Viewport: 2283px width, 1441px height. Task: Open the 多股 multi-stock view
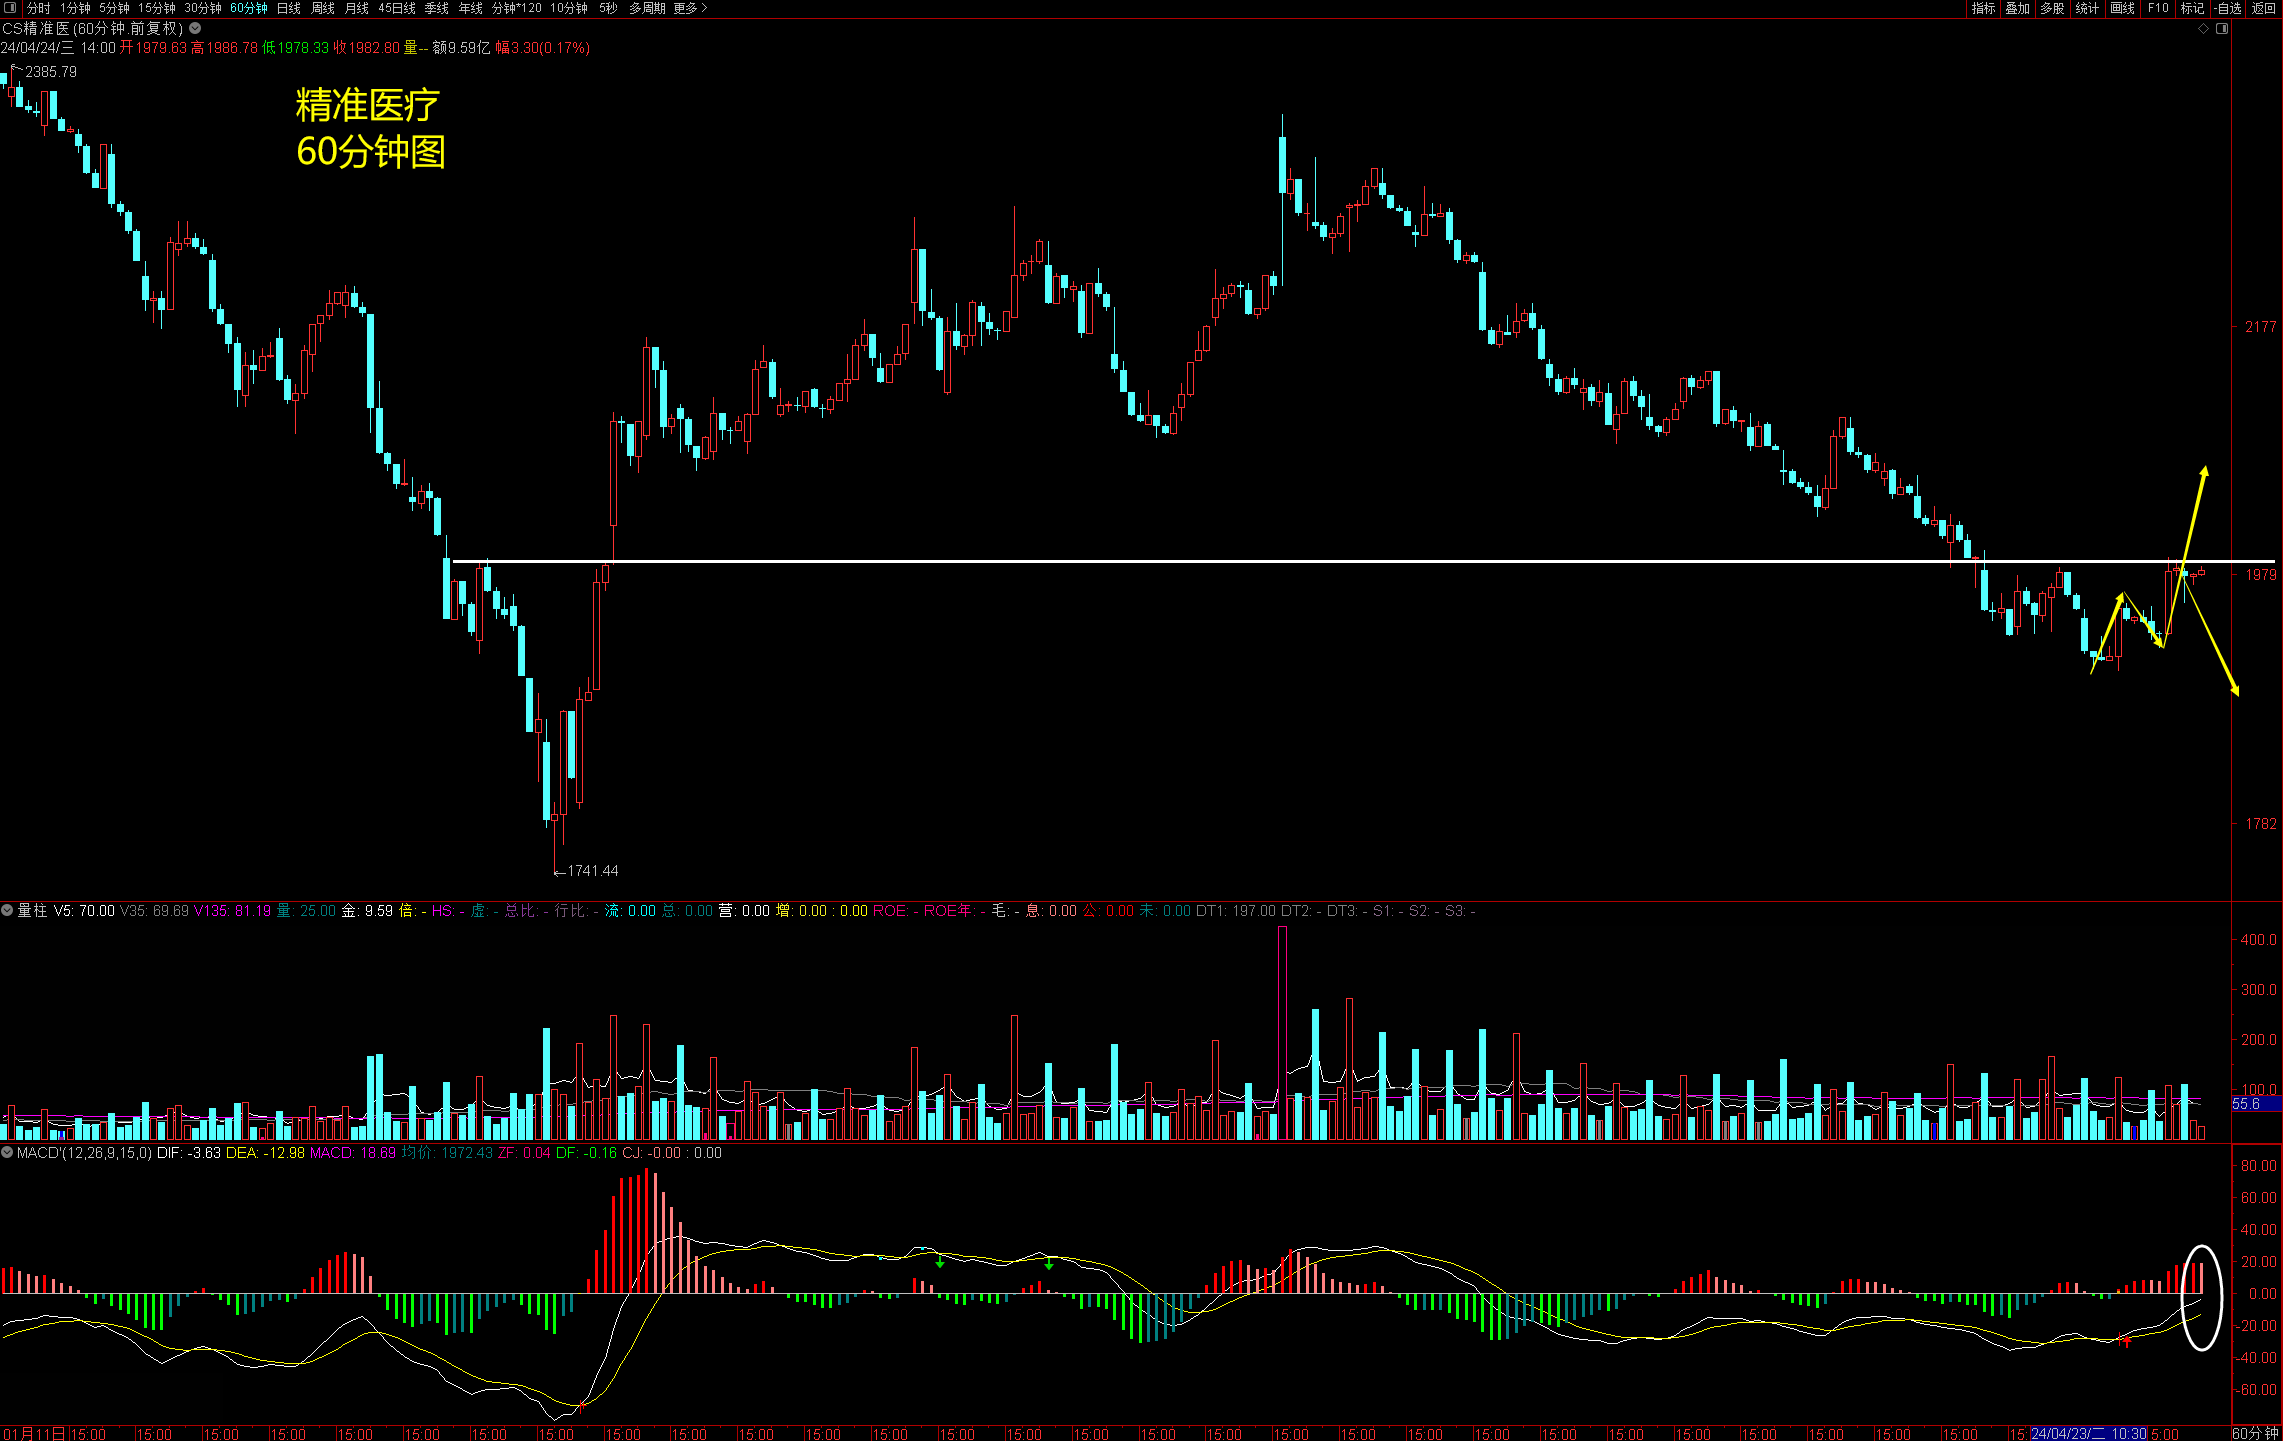tap(2052, 8)
